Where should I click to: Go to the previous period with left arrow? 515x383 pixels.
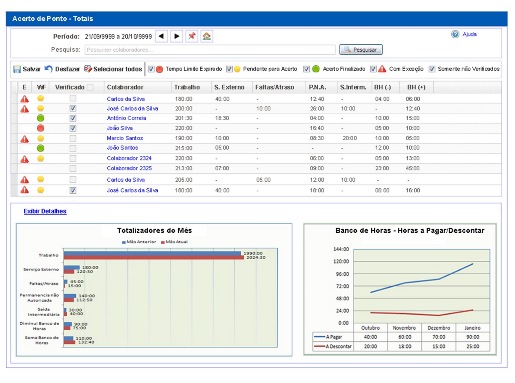(x=161, y=36)
